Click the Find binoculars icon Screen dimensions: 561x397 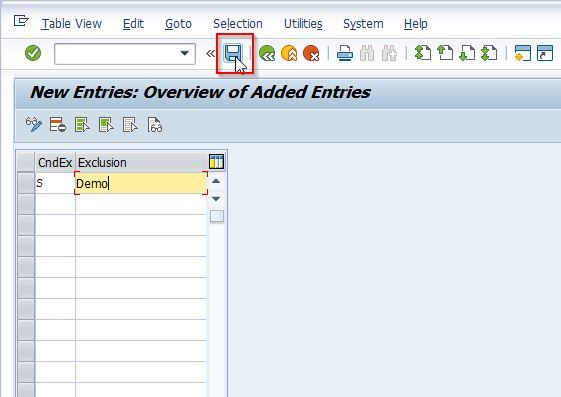pos(367,54)
